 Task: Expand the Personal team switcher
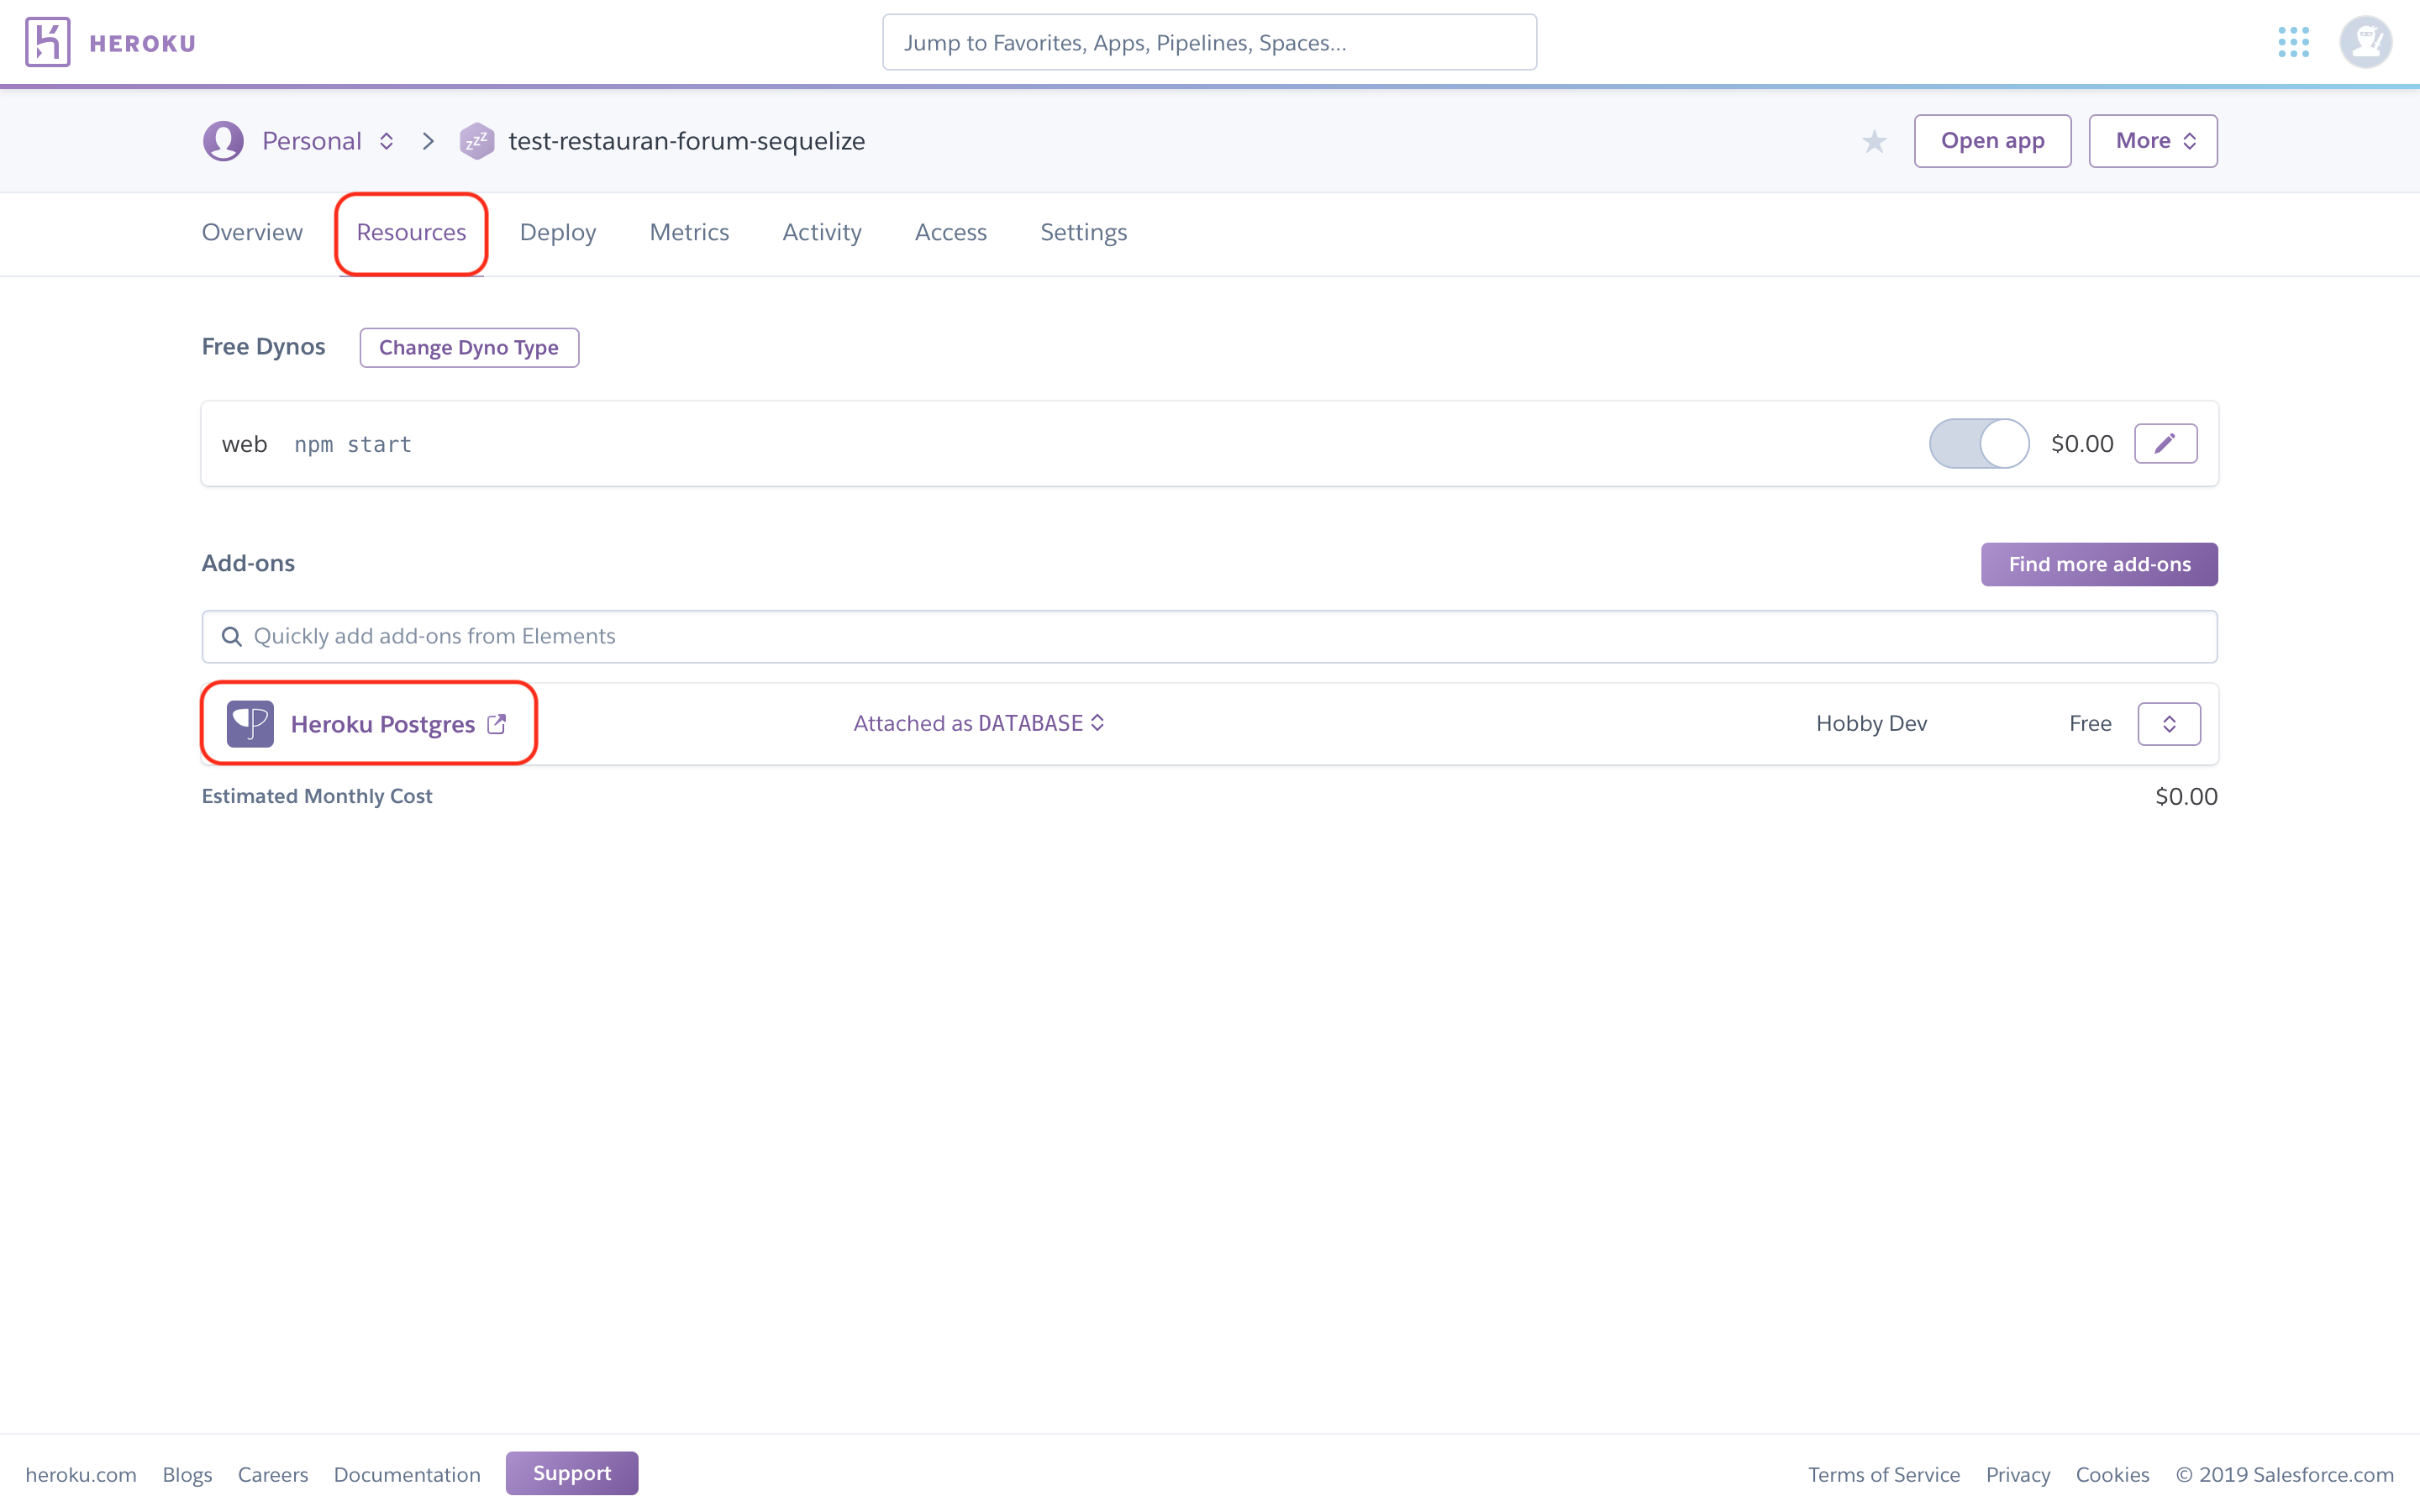(386, 141)
